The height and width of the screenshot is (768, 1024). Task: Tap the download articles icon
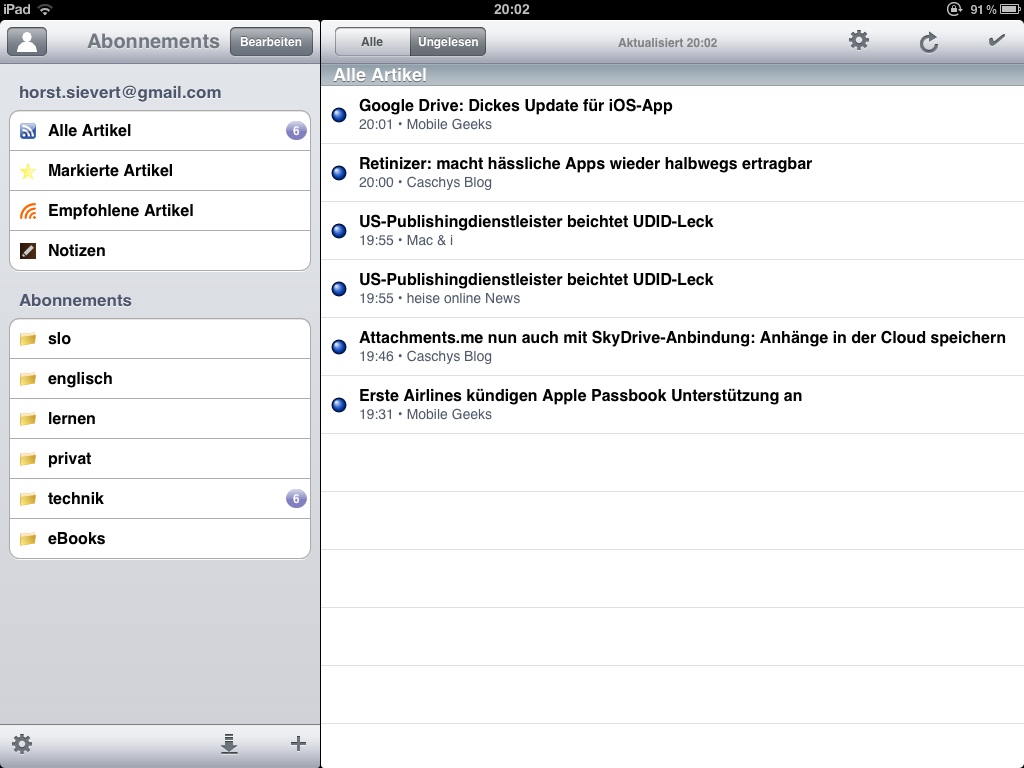click(229, 744)
